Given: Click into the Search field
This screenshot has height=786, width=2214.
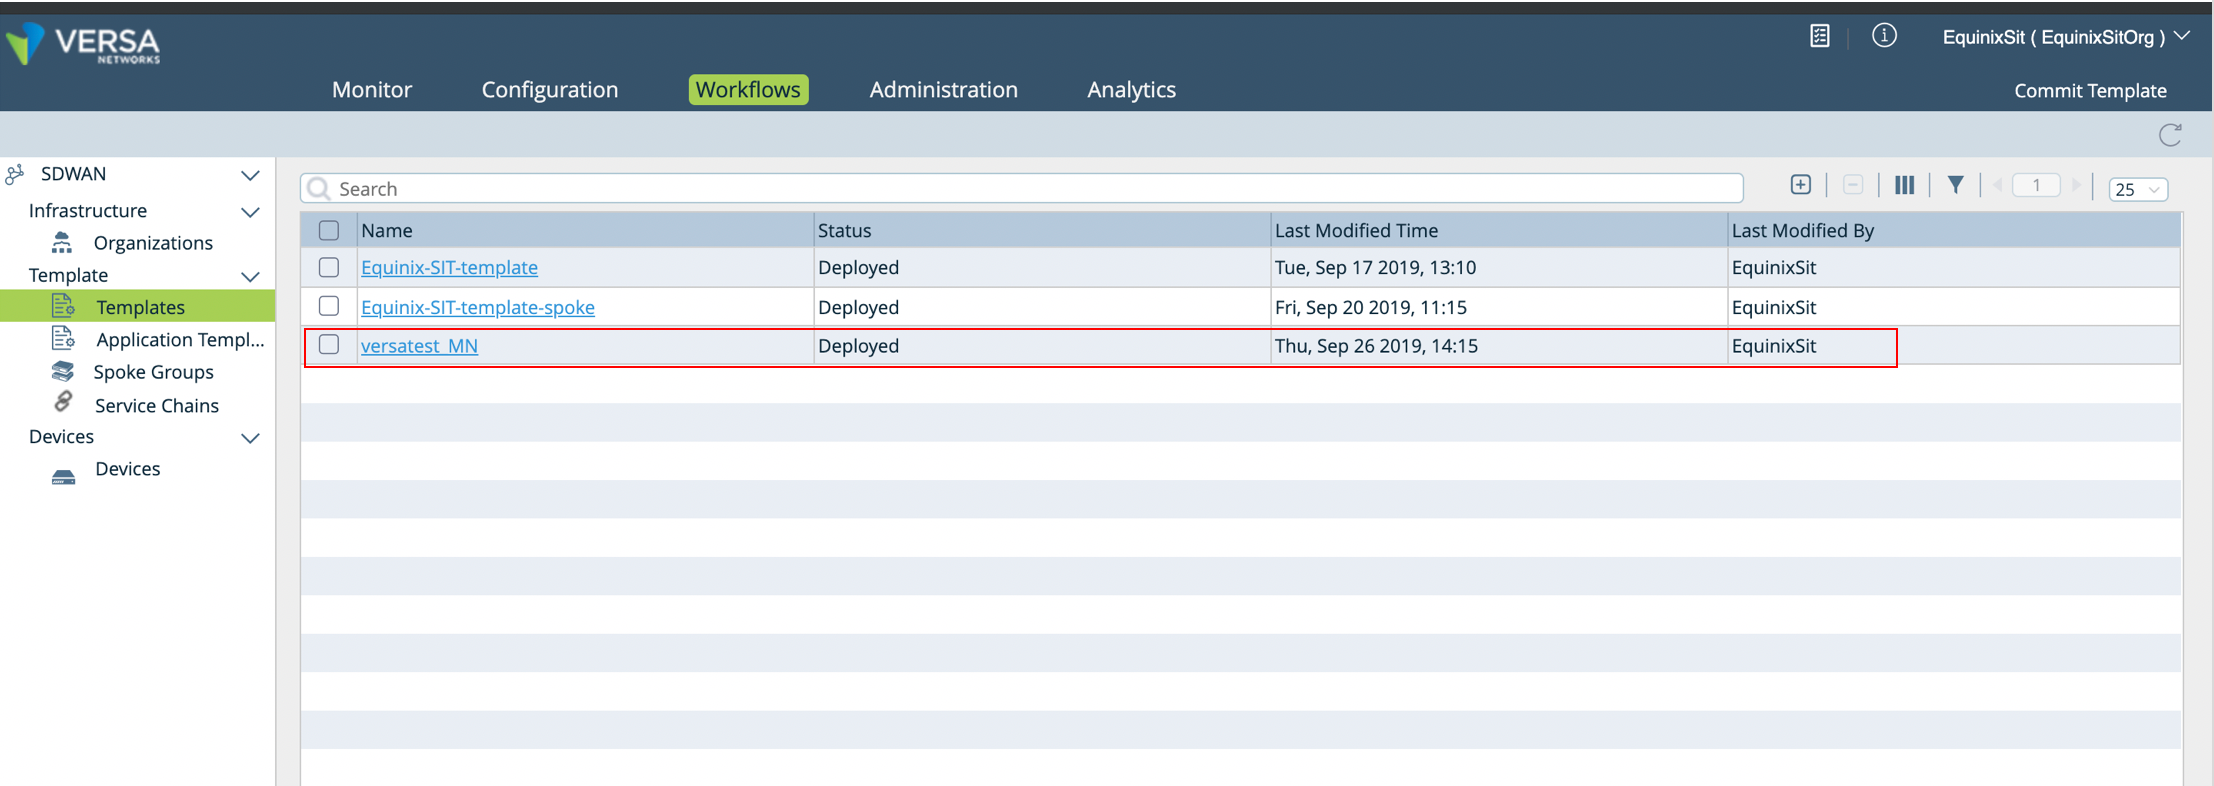Looking at the screenshot, I should (x=1022, y=188).
